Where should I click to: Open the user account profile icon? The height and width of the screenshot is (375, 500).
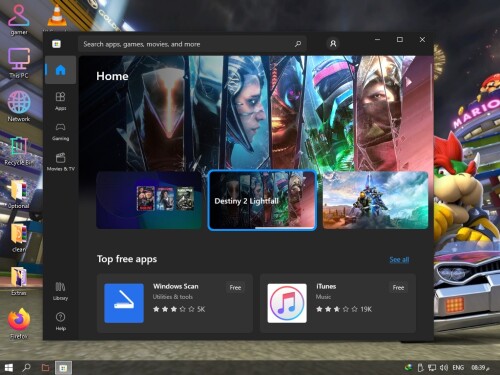[x=333, y=44]
